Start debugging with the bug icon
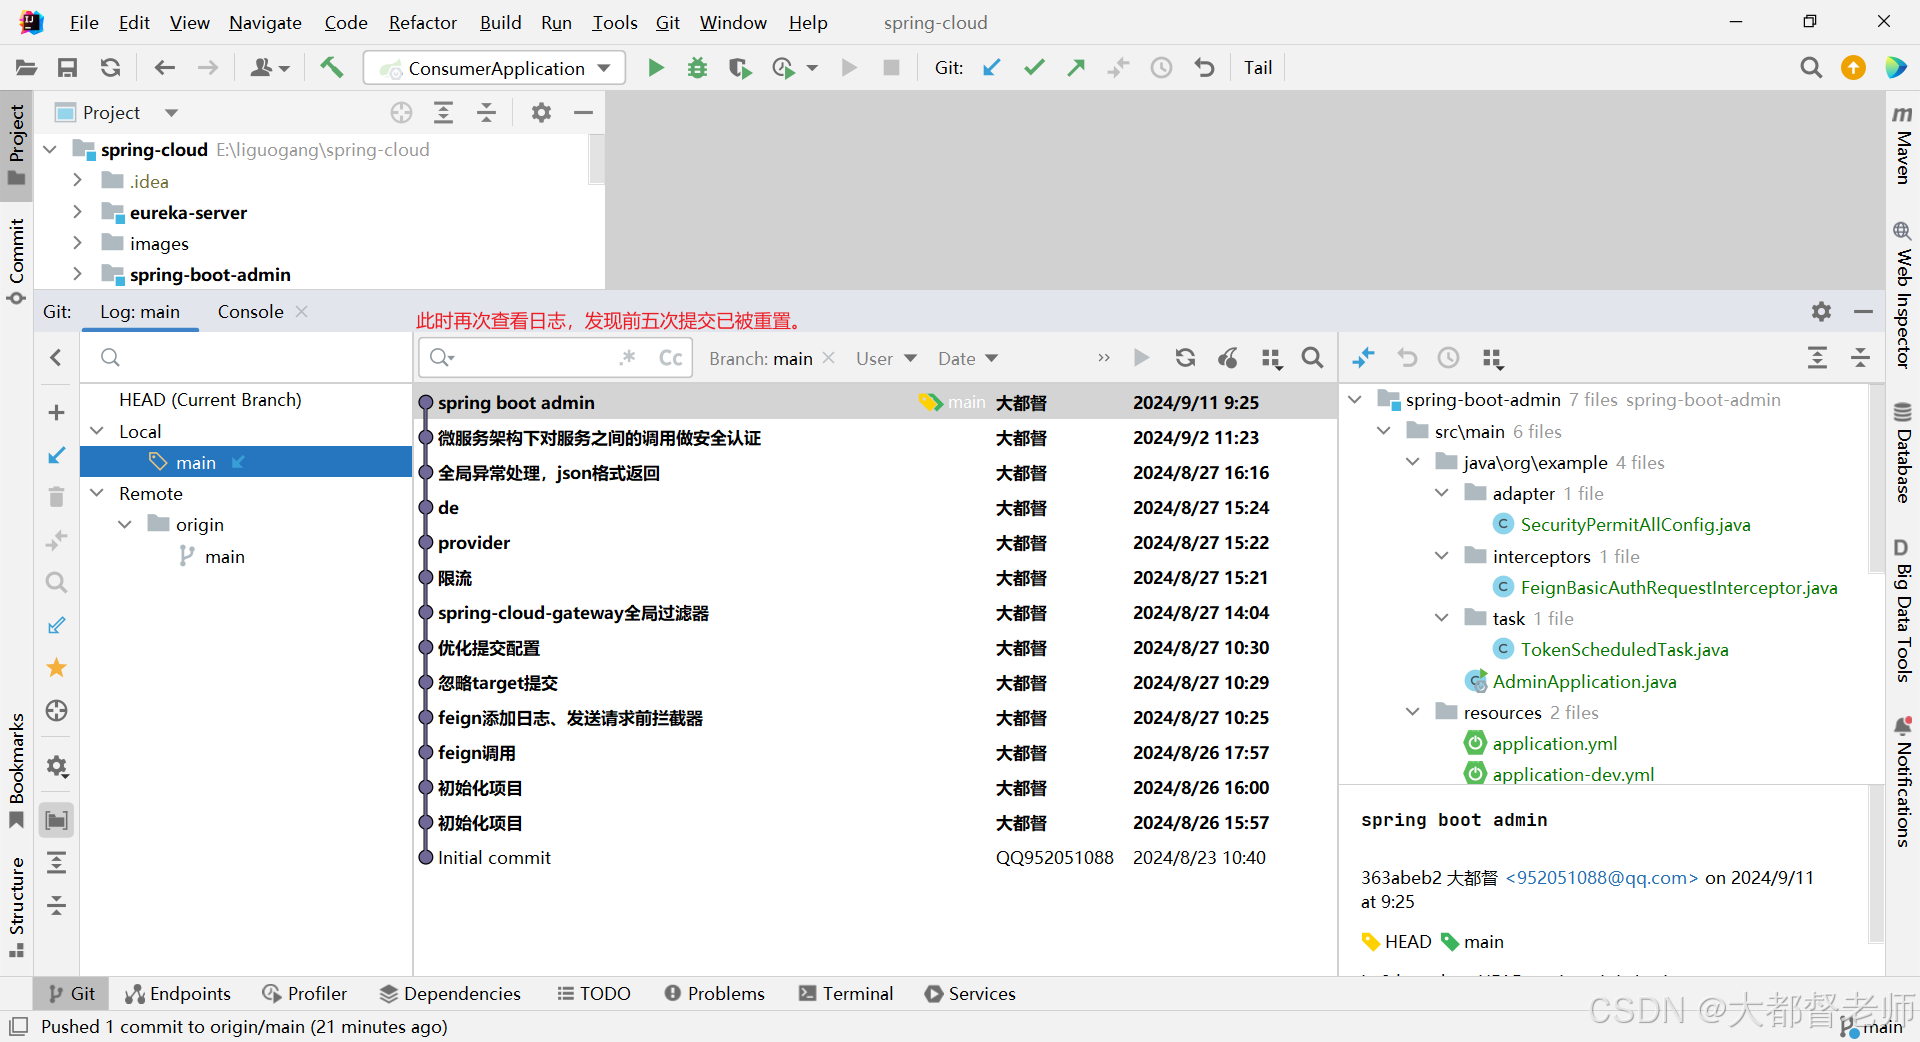 coord(697,68)
